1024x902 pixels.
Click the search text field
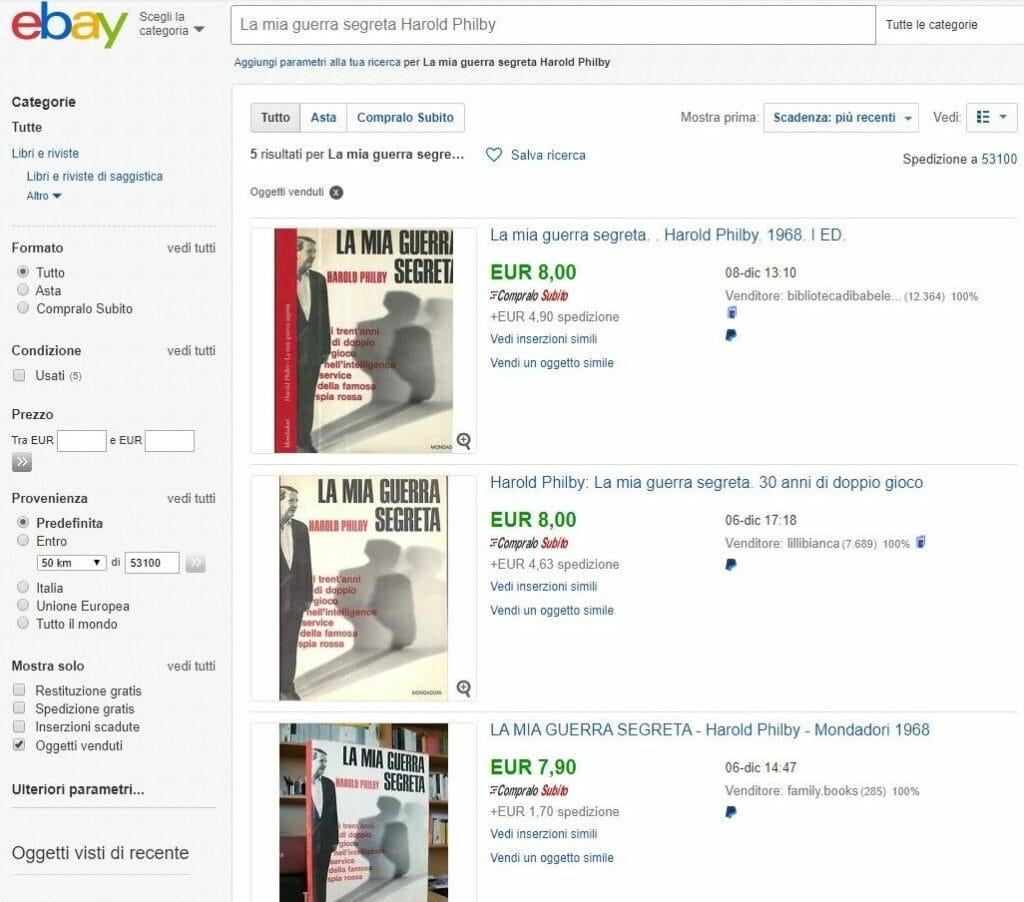click(552, 25)
